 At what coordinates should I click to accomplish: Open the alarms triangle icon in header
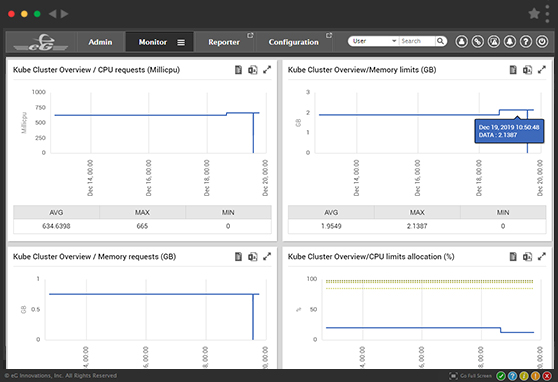(x=494, y=42)
